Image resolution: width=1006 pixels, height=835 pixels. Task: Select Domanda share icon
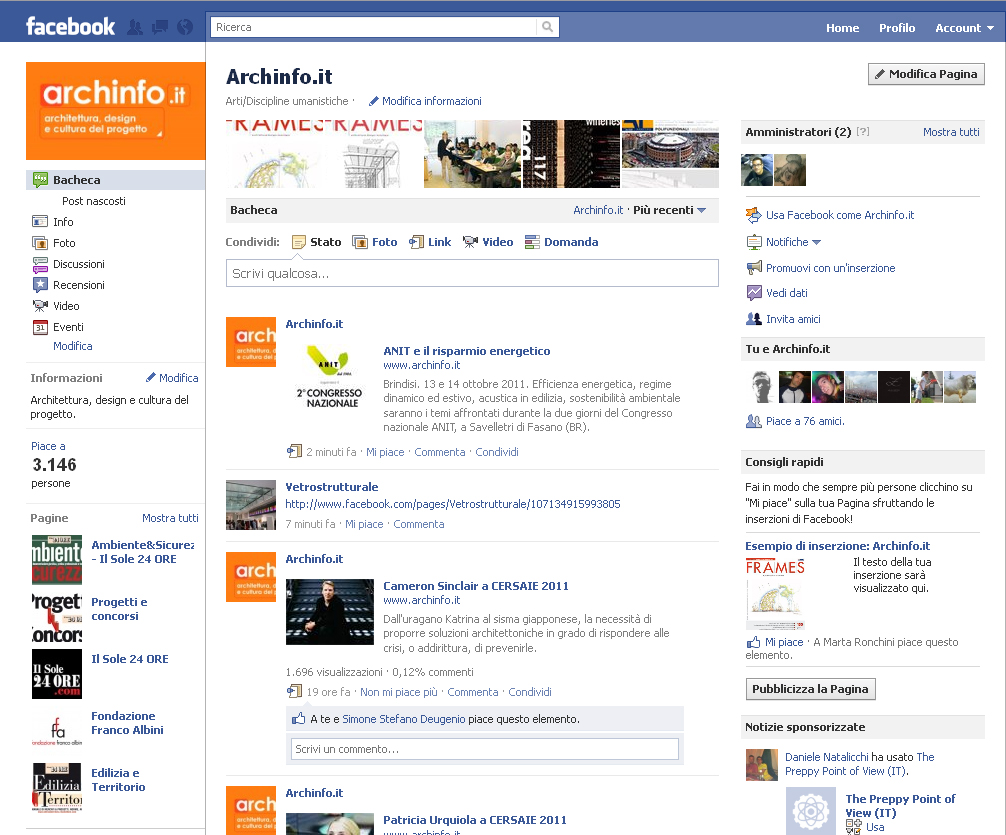(532, 242)
